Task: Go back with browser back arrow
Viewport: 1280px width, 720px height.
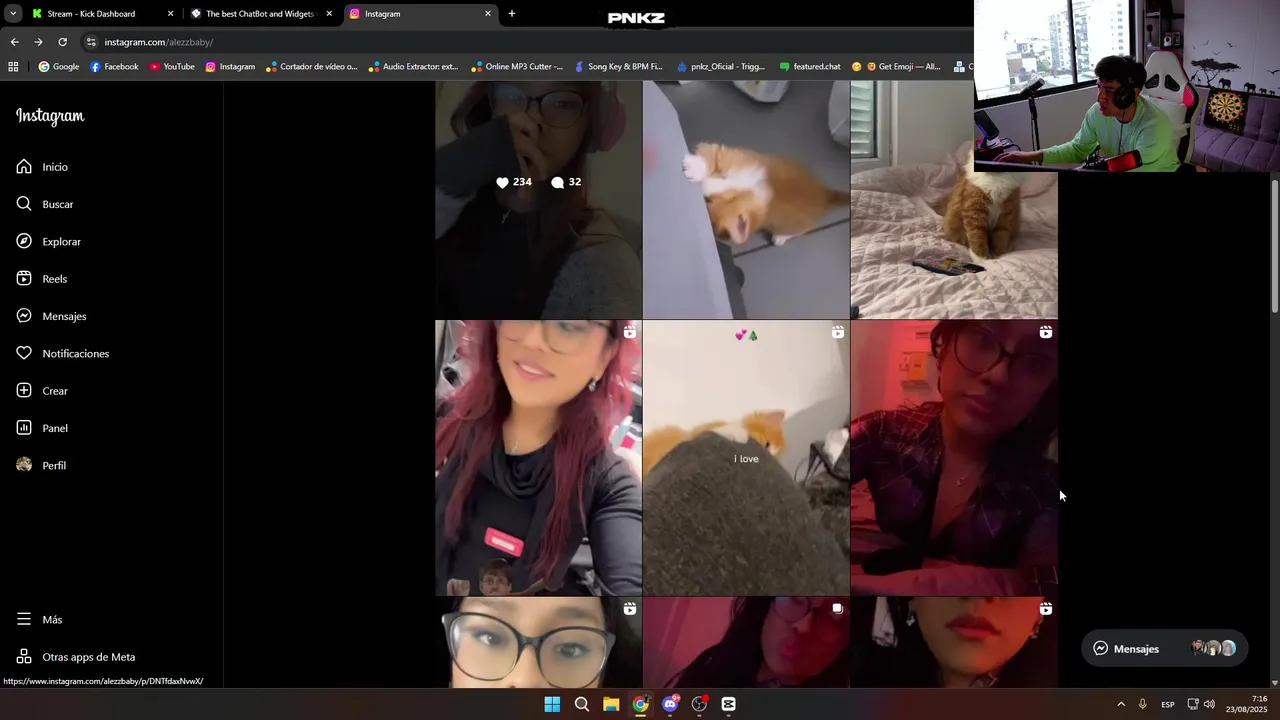Action: (x=14, y=42)
